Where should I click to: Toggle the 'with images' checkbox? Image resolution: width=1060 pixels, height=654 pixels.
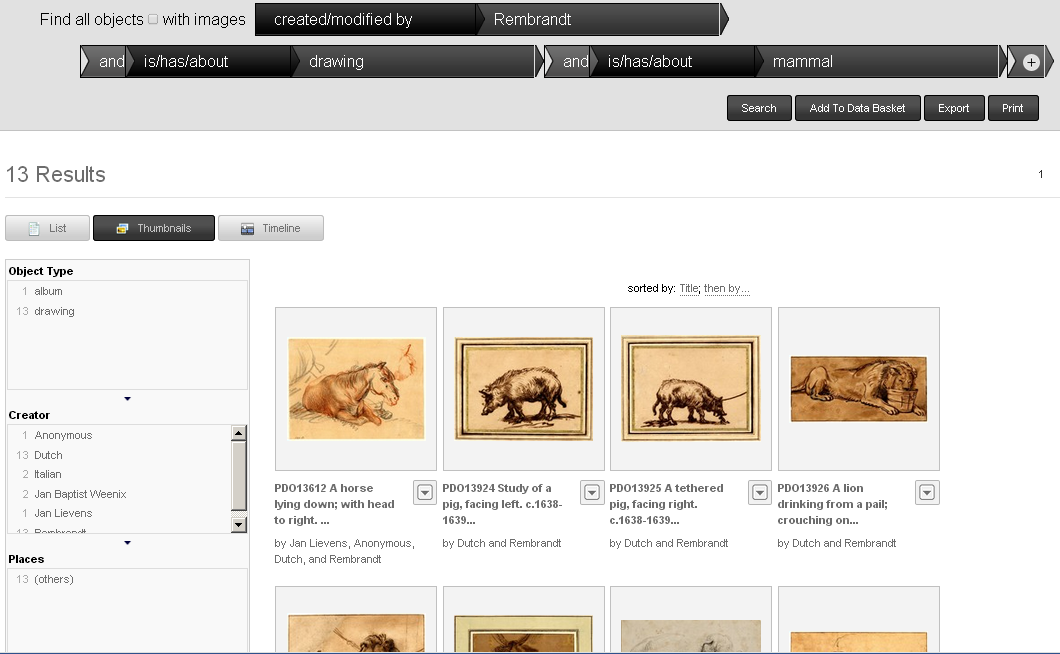153,19
